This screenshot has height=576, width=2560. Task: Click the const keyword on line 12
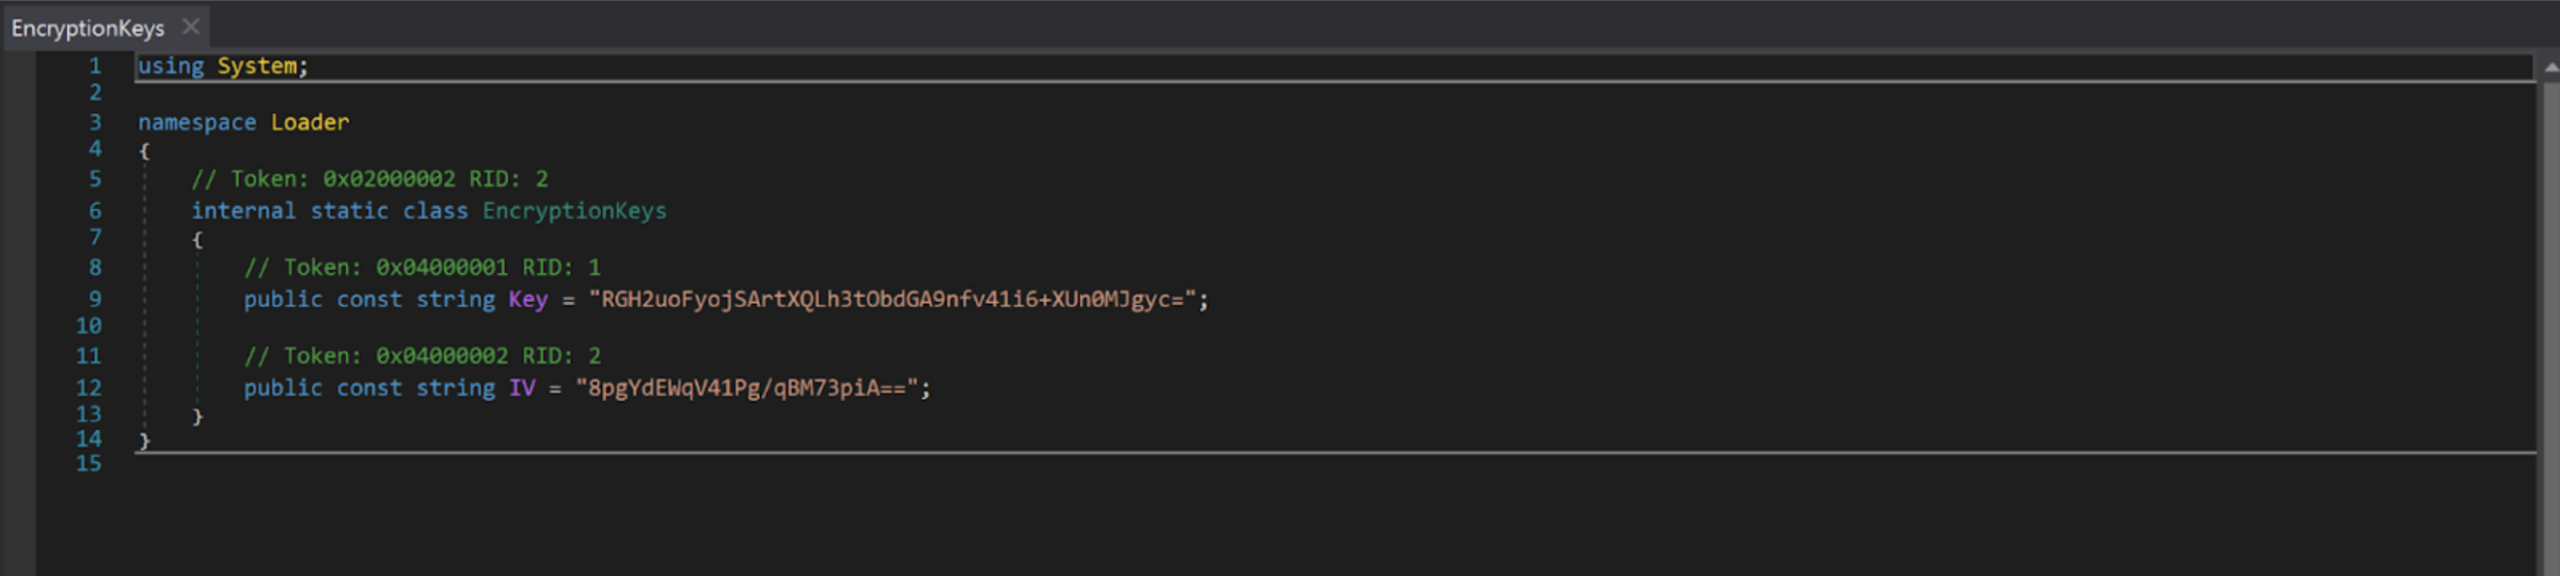pos(368,388)
